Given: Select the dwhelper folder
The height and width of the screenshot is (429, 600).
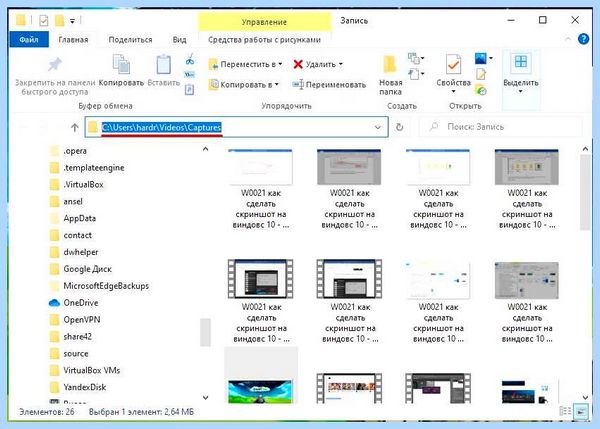Looking at the screenshot, I should tap(74, 252).
